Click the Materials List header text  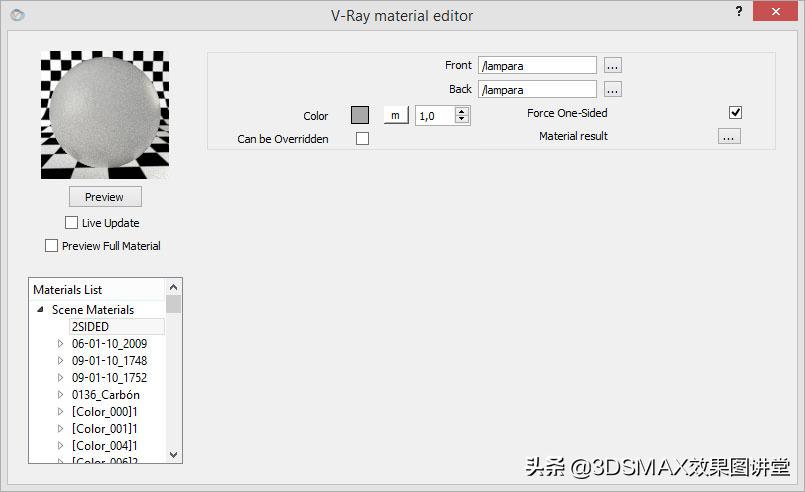(x=68, y=290)
